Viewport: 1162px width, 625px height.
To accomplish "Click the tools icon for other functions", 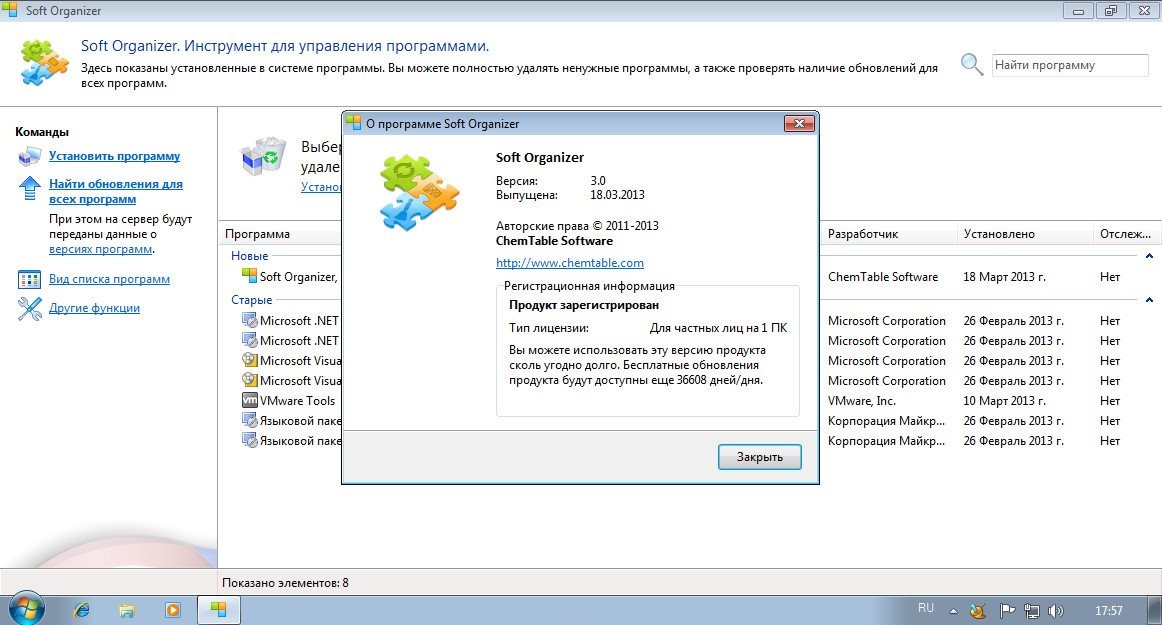I will (30, 308).
